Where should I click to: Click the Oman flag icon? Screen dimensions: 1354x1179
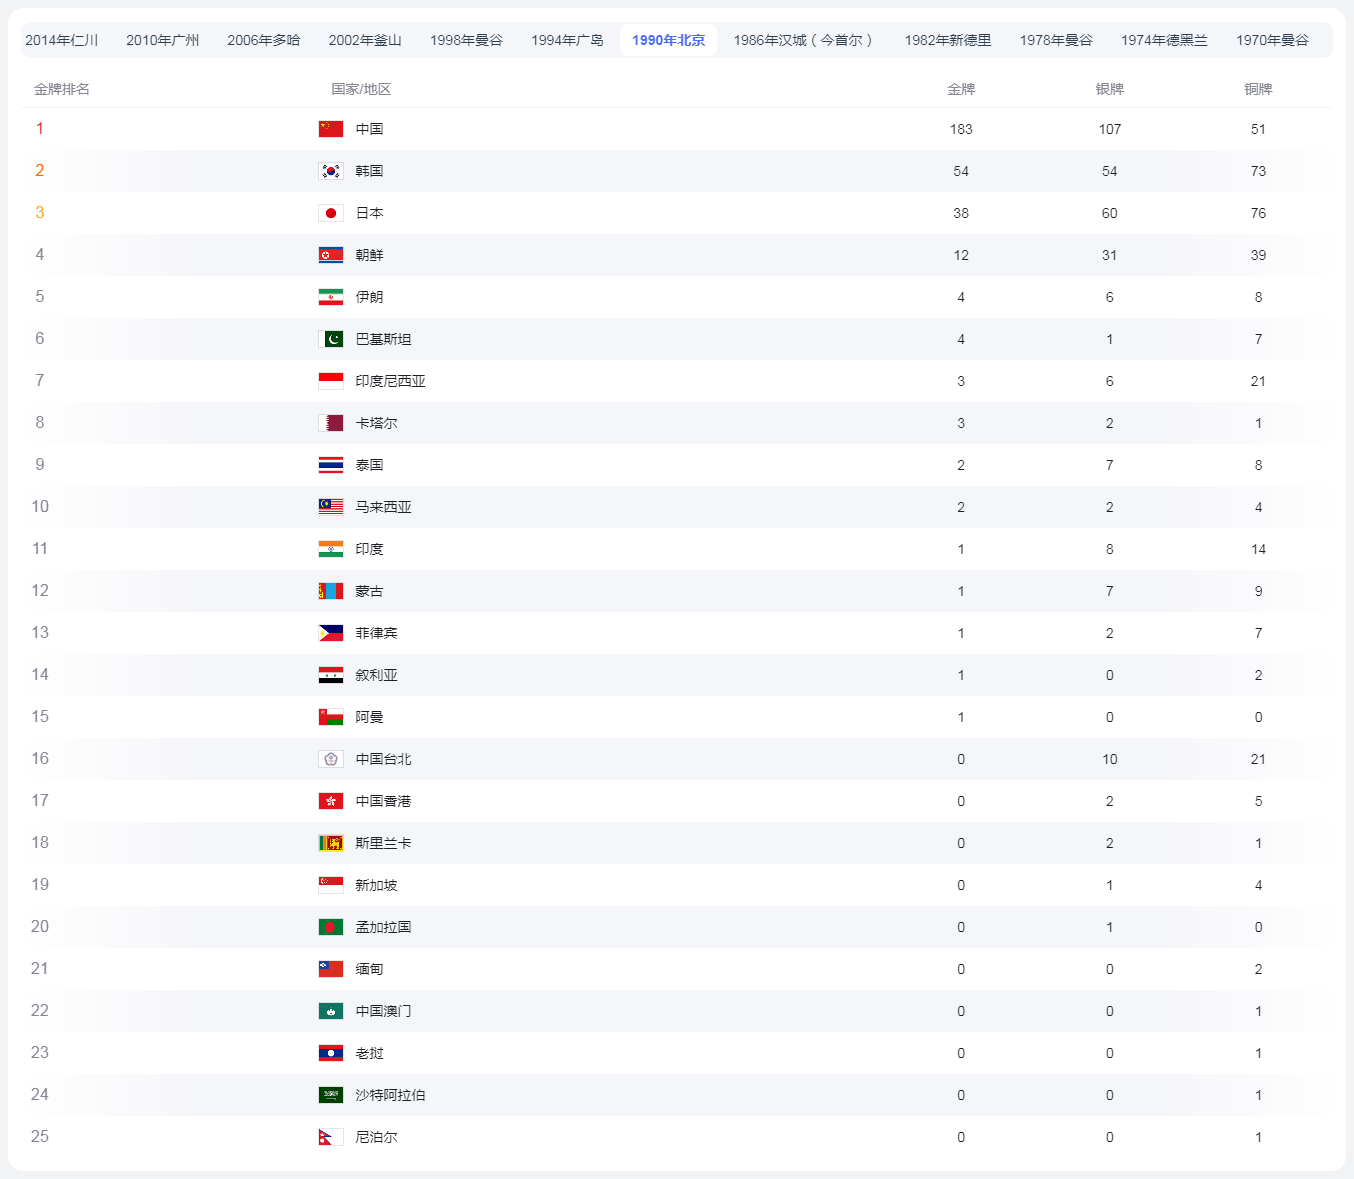click(x=331, y=717)
